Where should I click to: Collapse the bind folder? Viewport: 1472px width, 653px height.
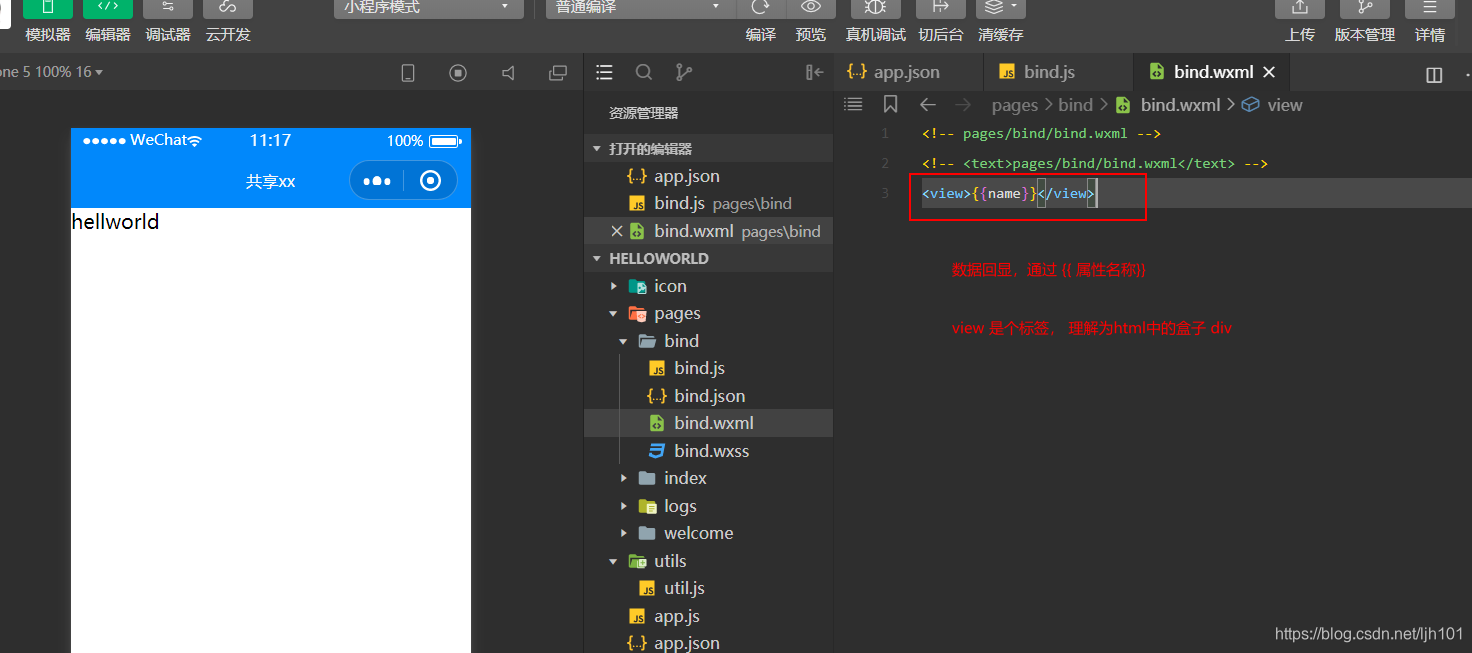708,341
